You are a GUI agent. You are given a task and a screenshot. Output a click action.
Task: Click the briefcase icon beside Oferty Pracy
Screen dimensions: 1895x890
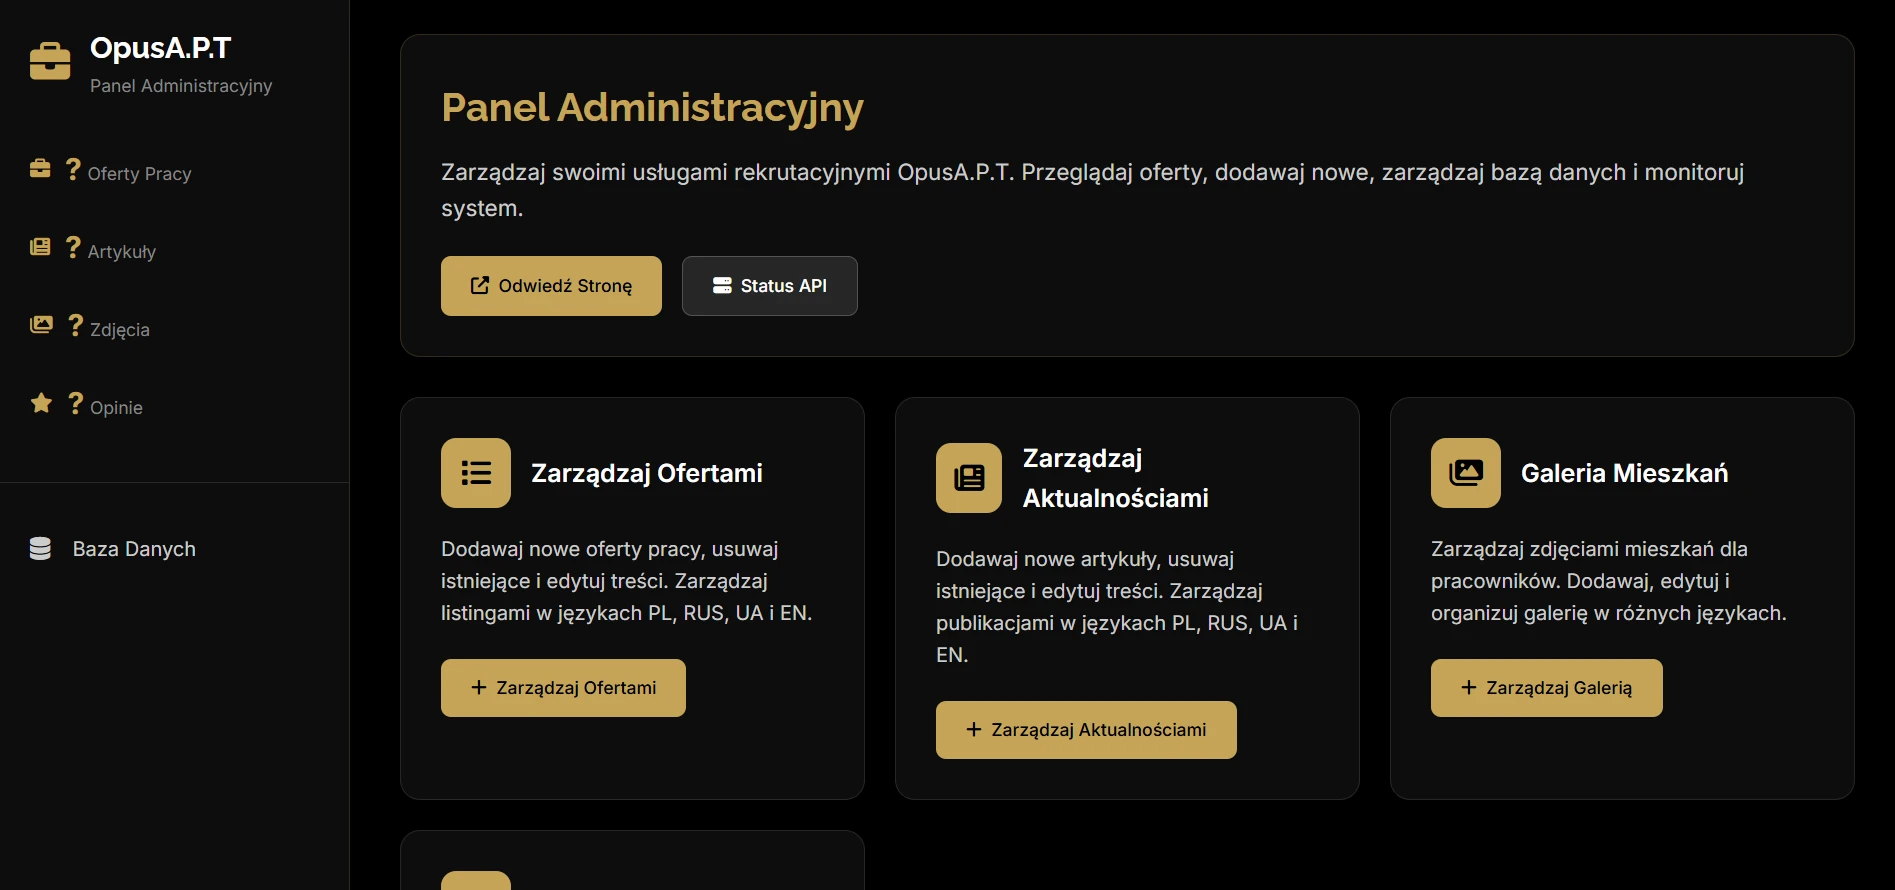pyautogui.click(x=40, y=168)
